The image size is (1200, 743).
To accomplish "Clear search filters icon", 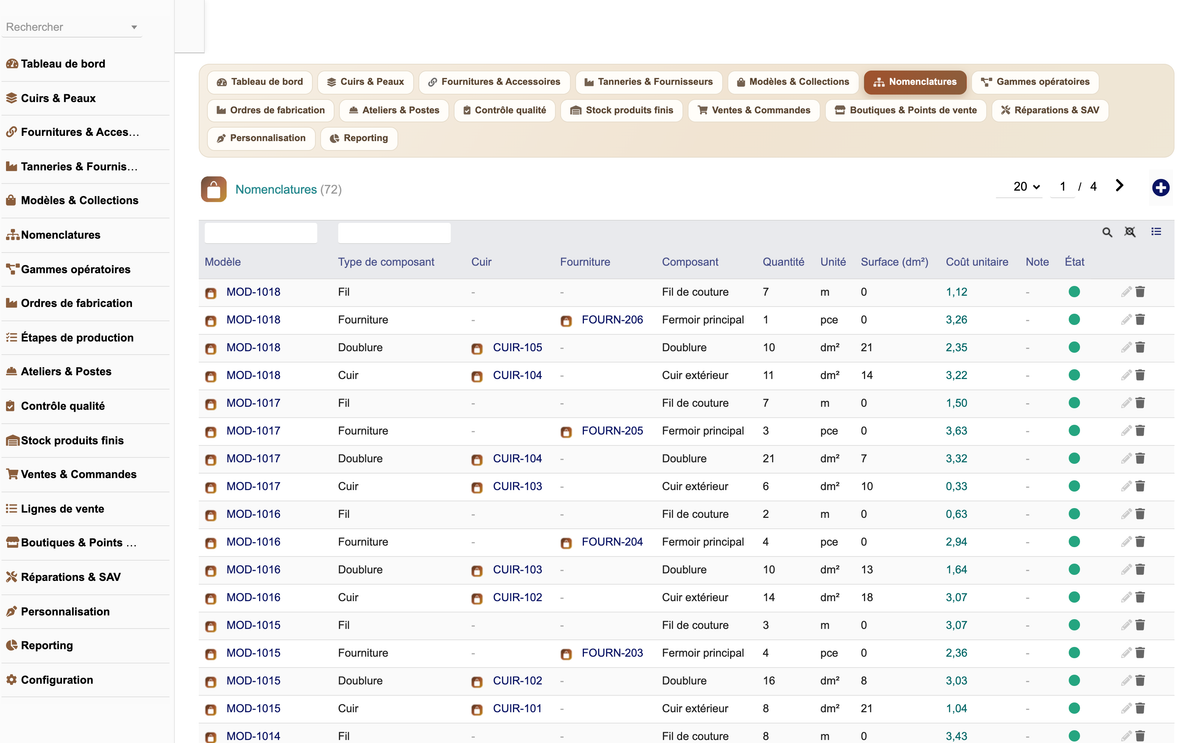I will pyautogui.click(x=1130, y=232).
